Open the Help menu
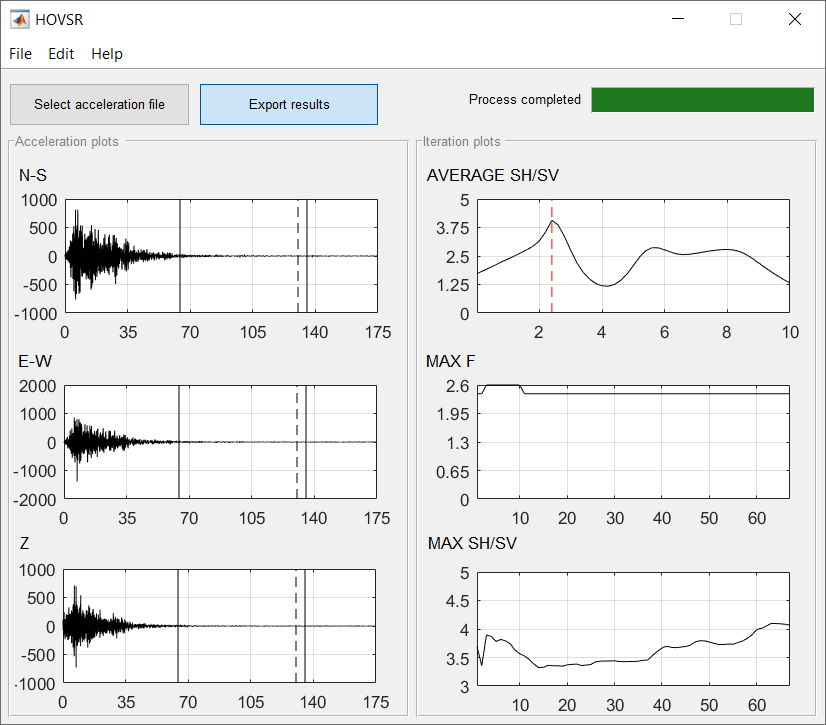The image size is (826, 725). coord(107,54)
